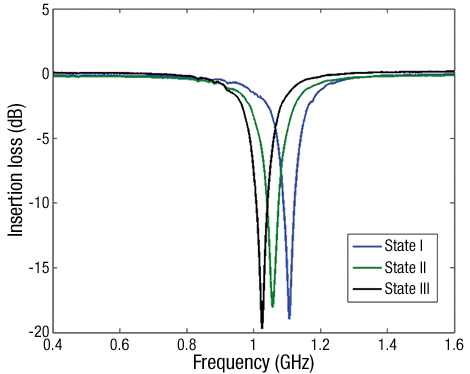
Task: Click the 'State II' legend label
Action: tap(405, 267)
